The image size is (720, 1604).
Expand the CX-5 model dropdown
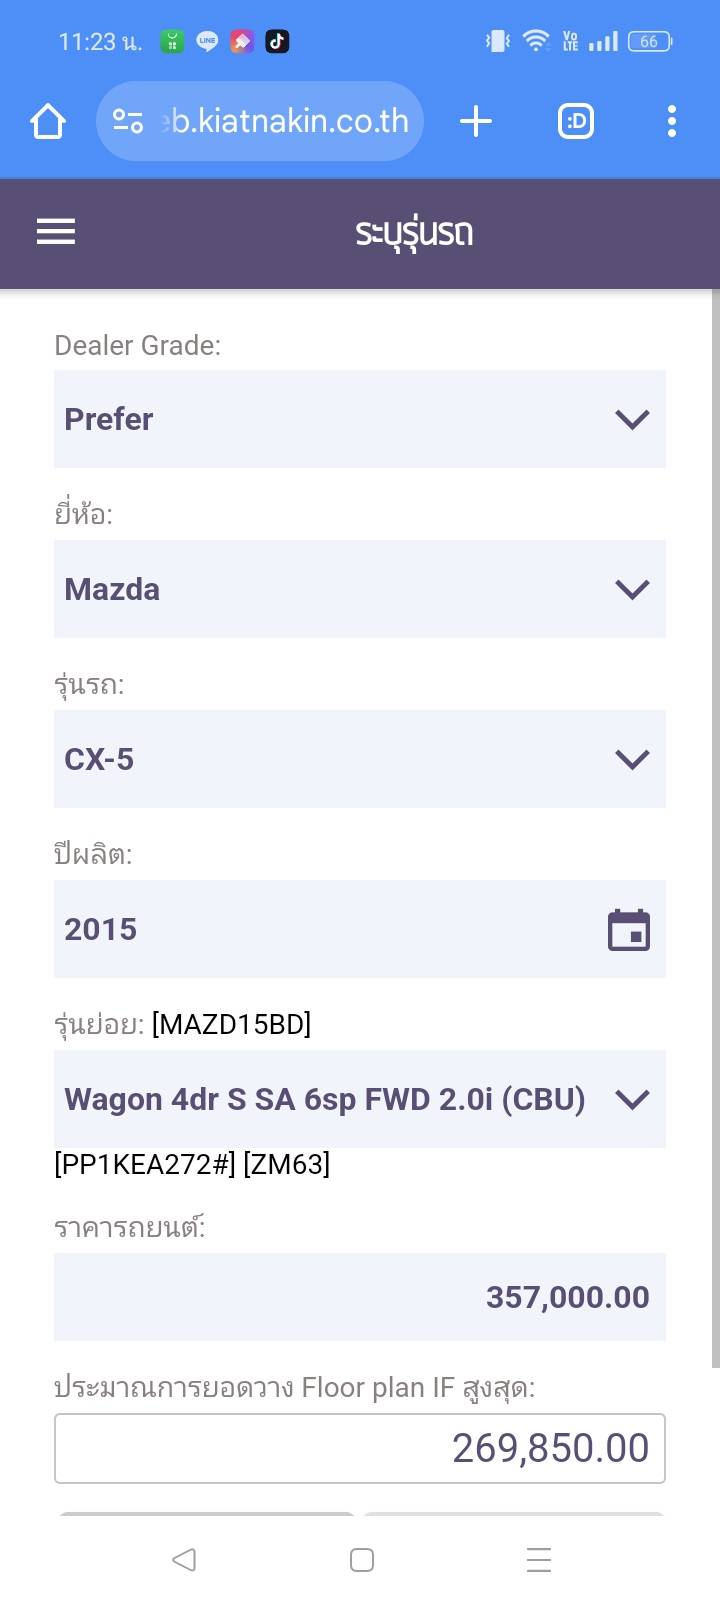[x=360, y=759]
